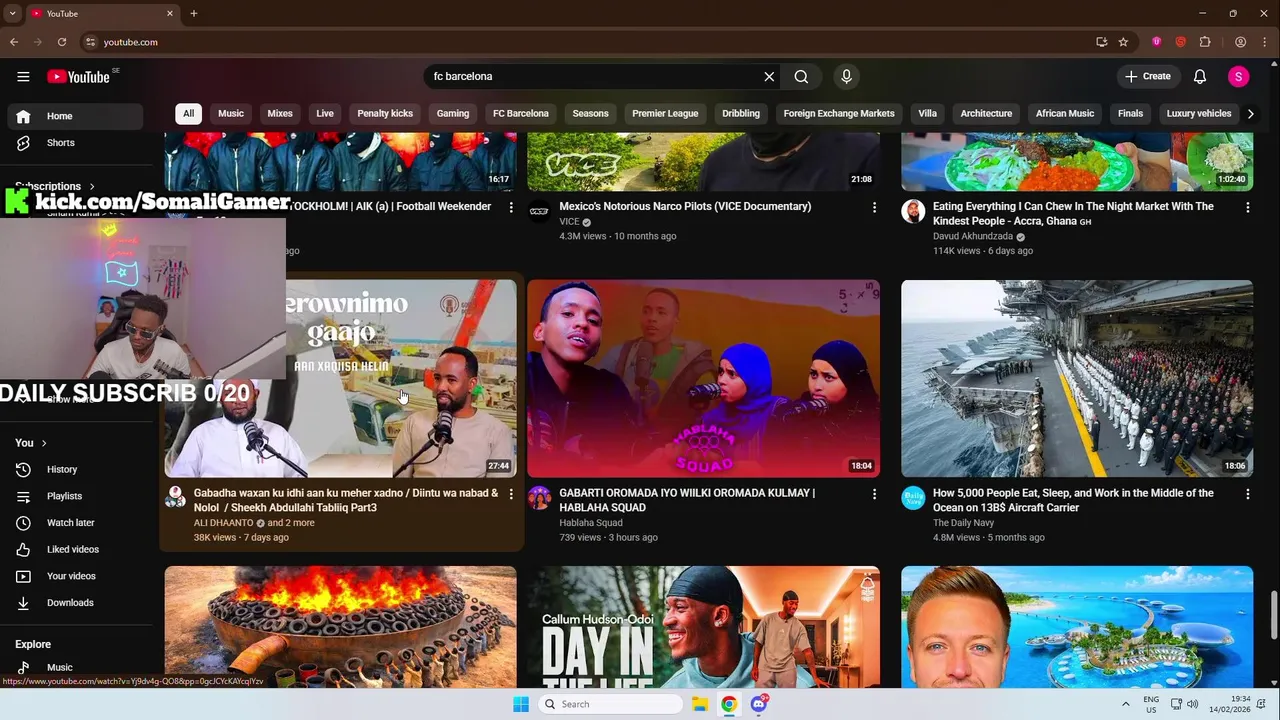The image size is (1280, 720).
Task: Click the Hablaha Squad channel avatar
Action: click(x=540, y=498)
